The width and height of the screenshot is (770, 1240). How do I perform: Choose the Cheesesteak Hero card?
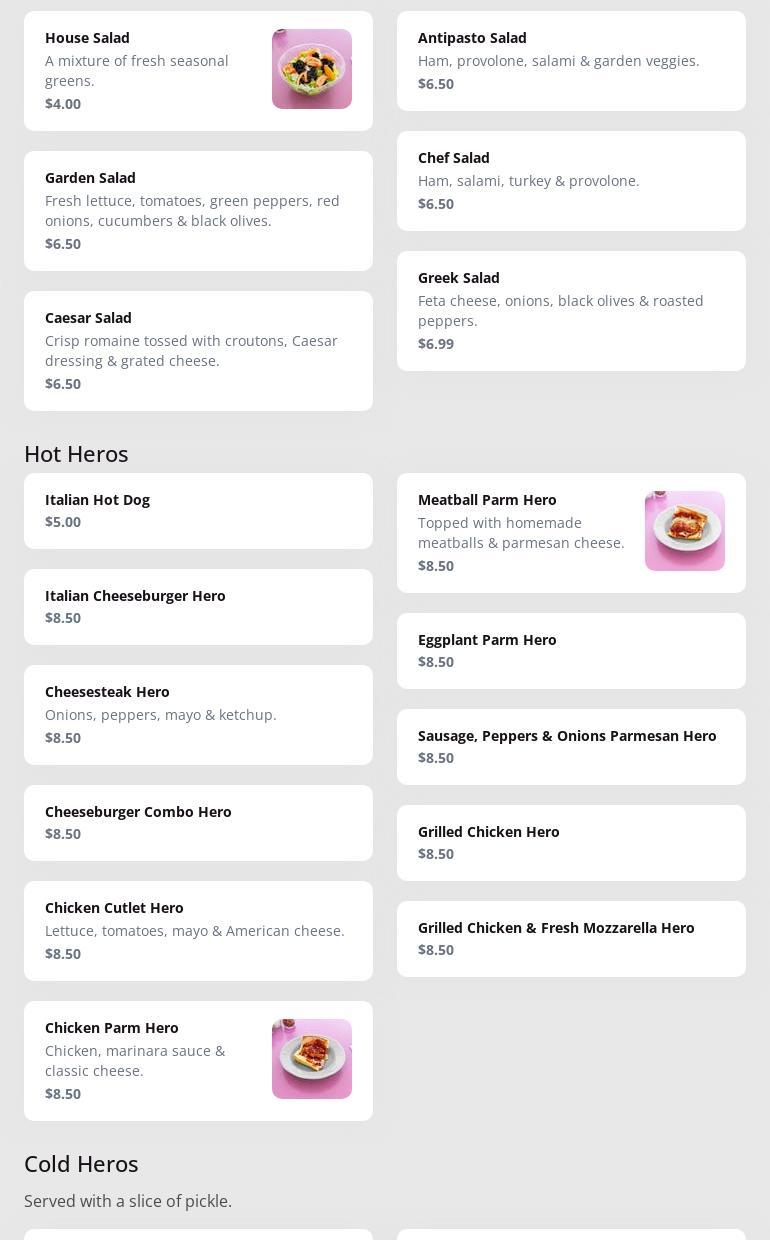click(198, 715)
